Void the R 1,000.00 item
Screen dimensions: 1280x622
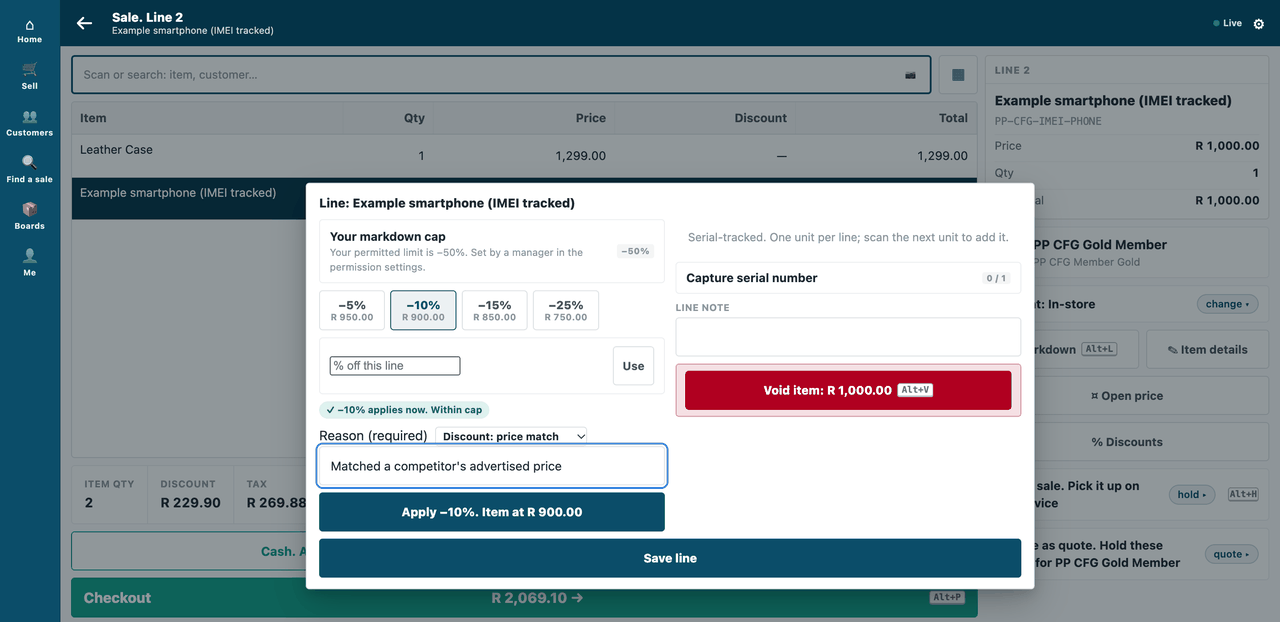(x=848, y=390)
